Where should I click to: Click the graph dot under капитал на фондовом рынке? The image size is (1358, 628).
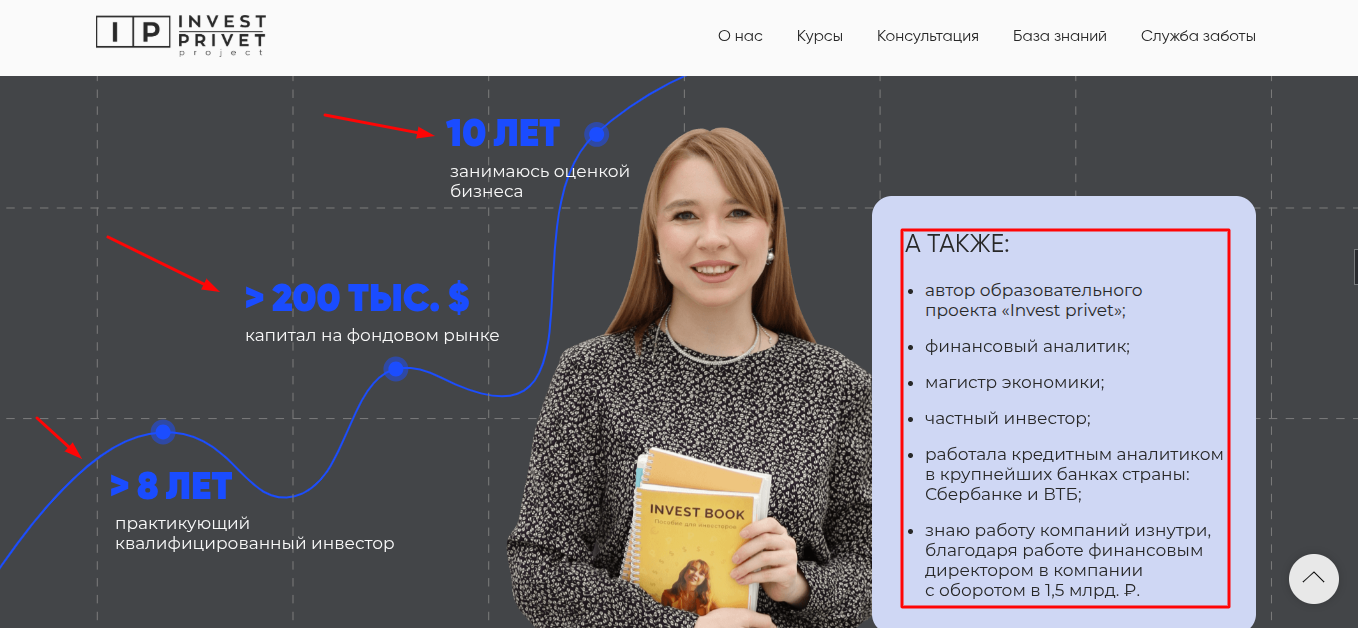pos(396,369)
